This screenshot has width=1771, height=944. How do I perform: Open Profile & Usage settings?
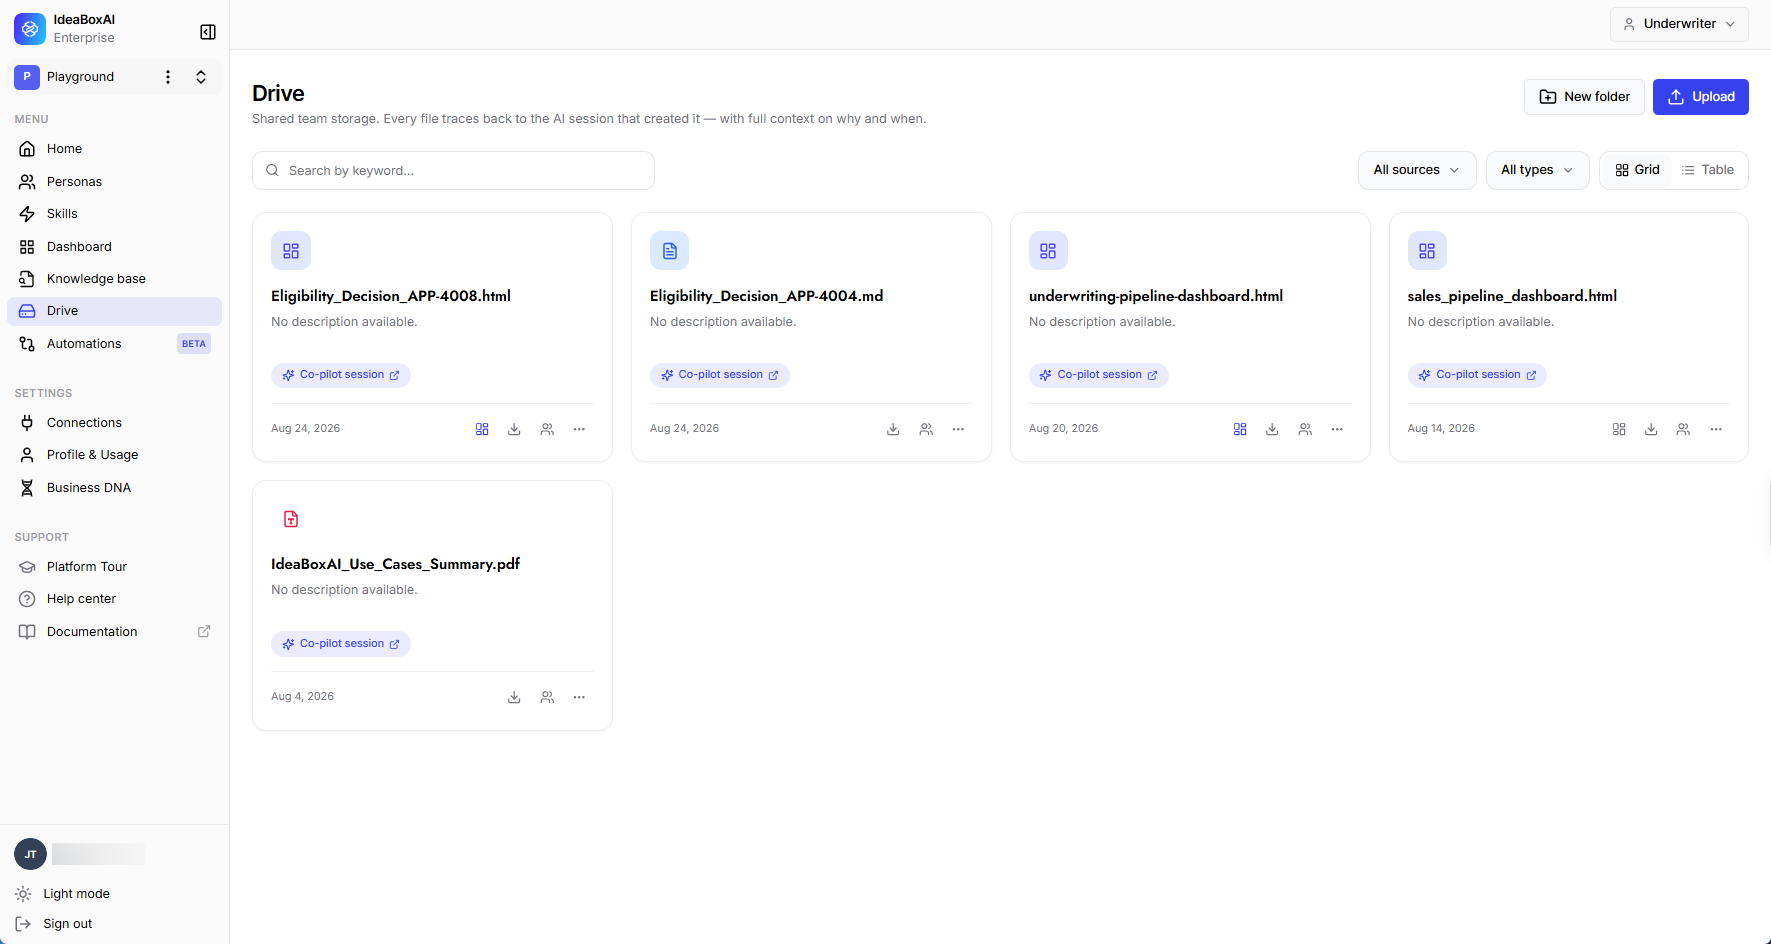(x=114, y=455)
